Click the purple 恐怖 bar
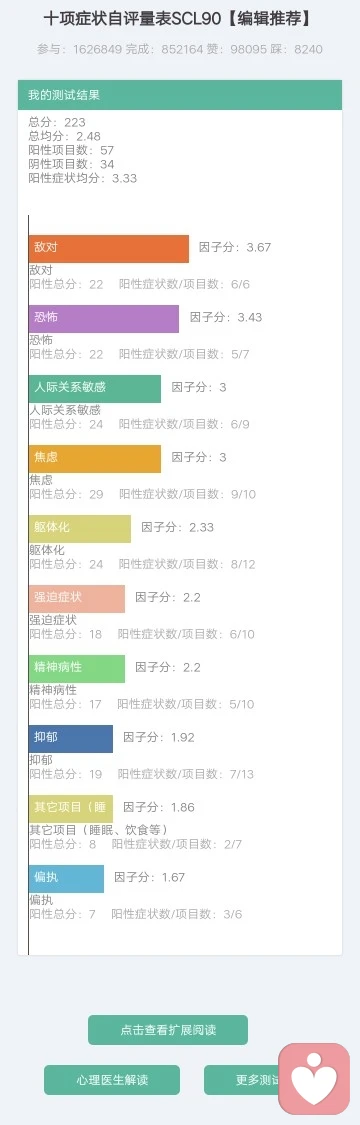The width and height of the screenshot is (360, 1125). click(x=104, y=318)
